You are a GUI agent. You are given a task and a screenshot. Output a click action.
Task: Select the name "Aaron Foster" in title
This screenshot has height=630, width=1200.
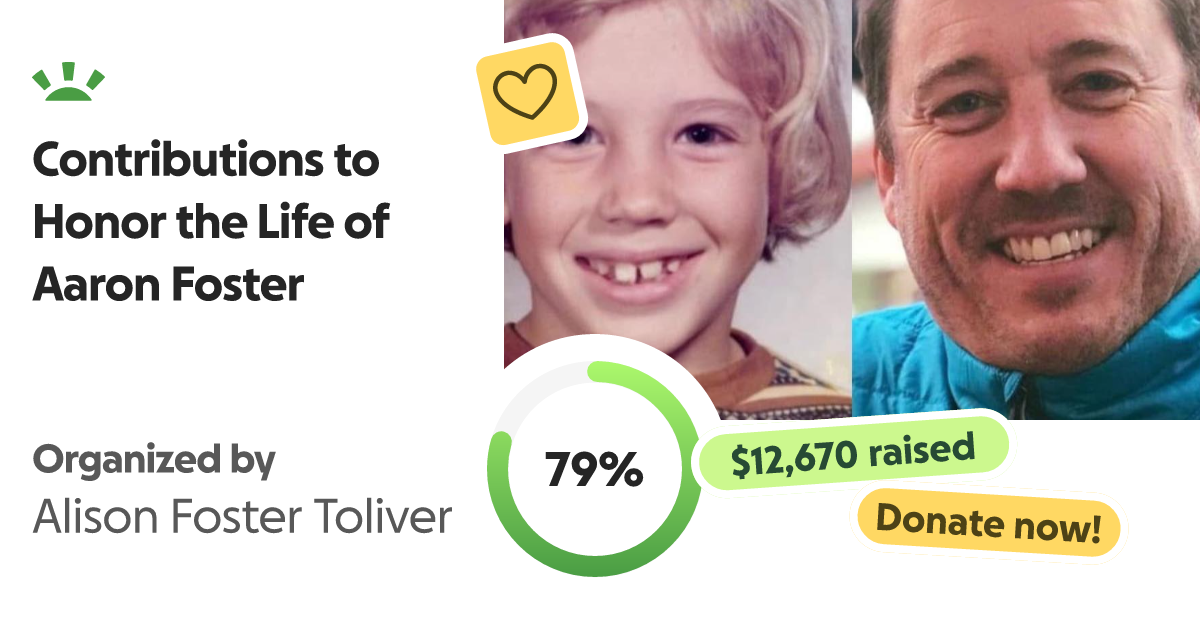click(x=168, y=285)
